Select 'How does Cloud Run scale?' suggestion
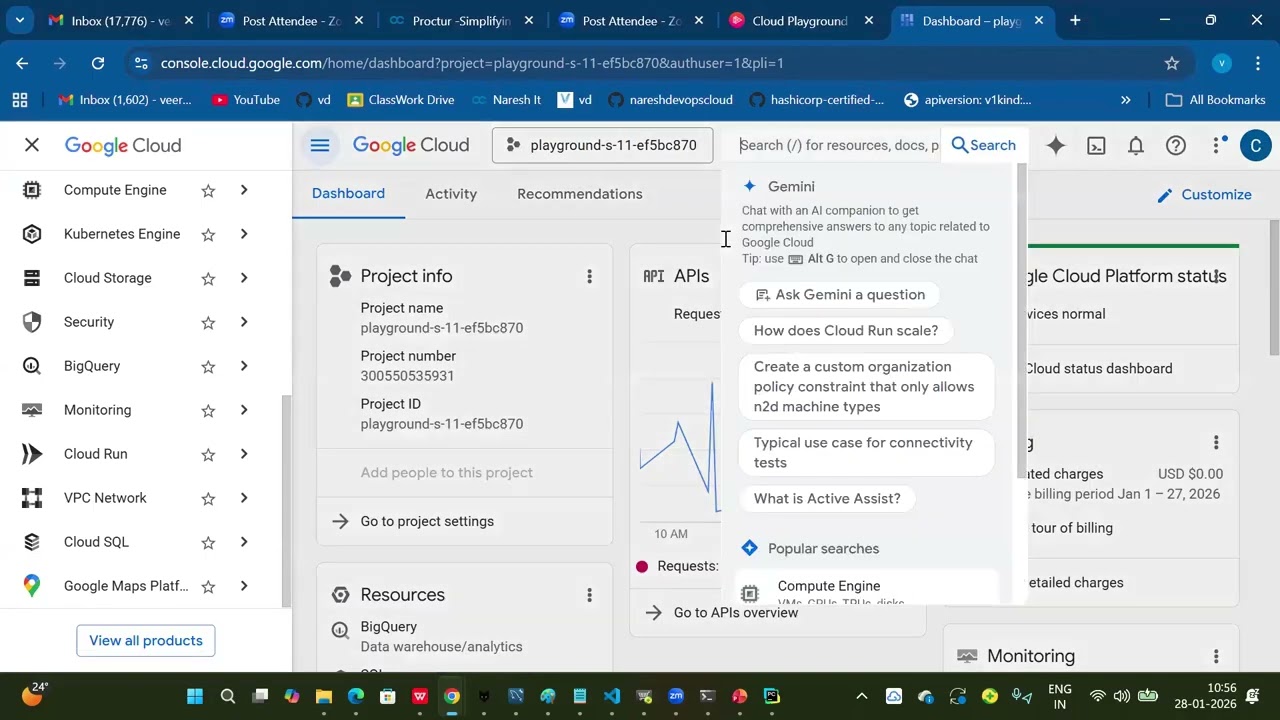This screenshot has height=720, width=1280. click(x=846, y=331)
